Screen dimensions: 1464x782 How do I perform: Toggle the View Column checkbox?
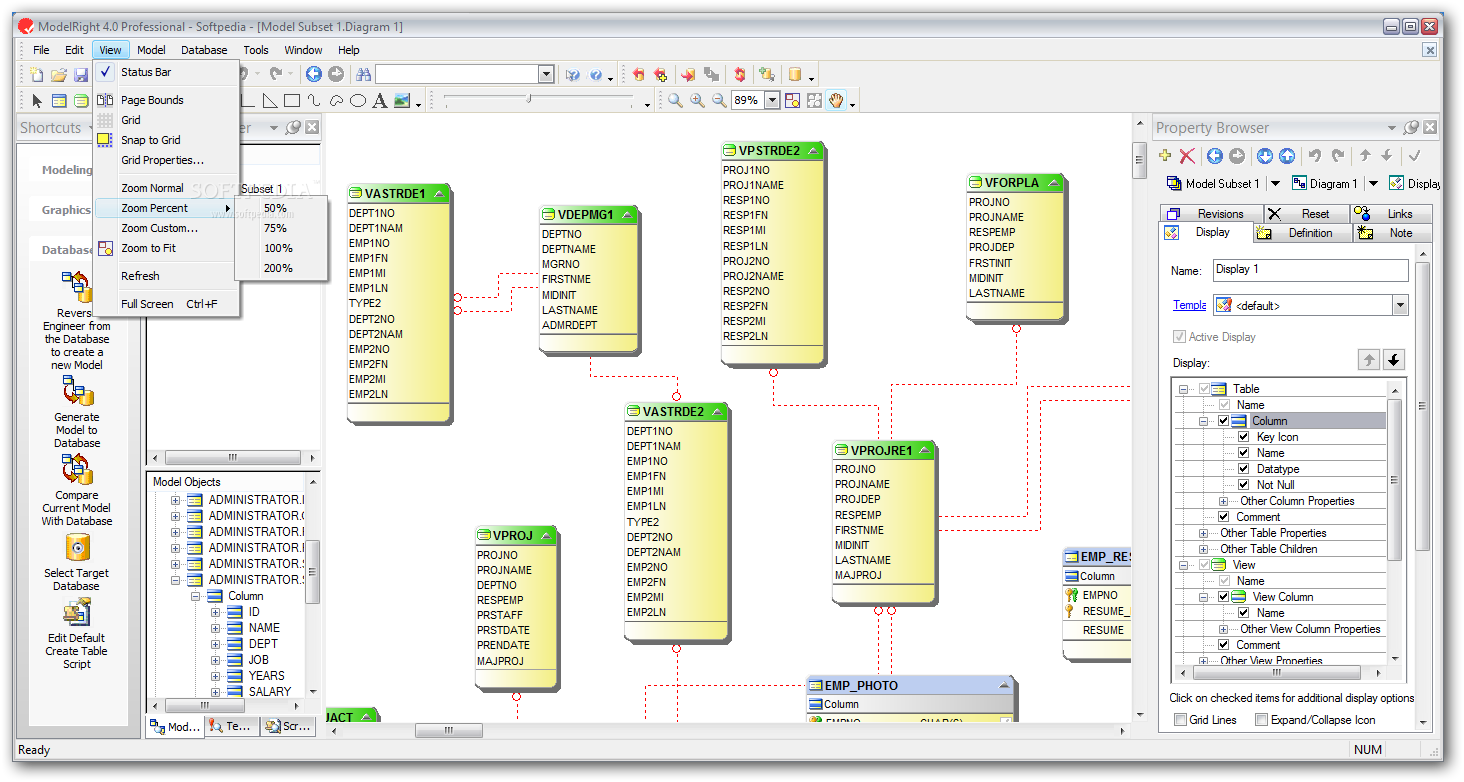click(x=1223, y=597)
